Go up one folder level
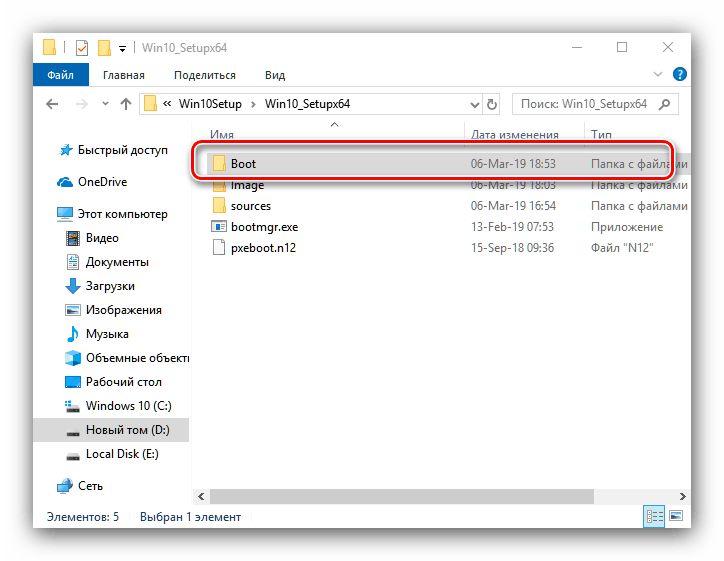Viewport: 724px width, 561px height. [126, 104]
